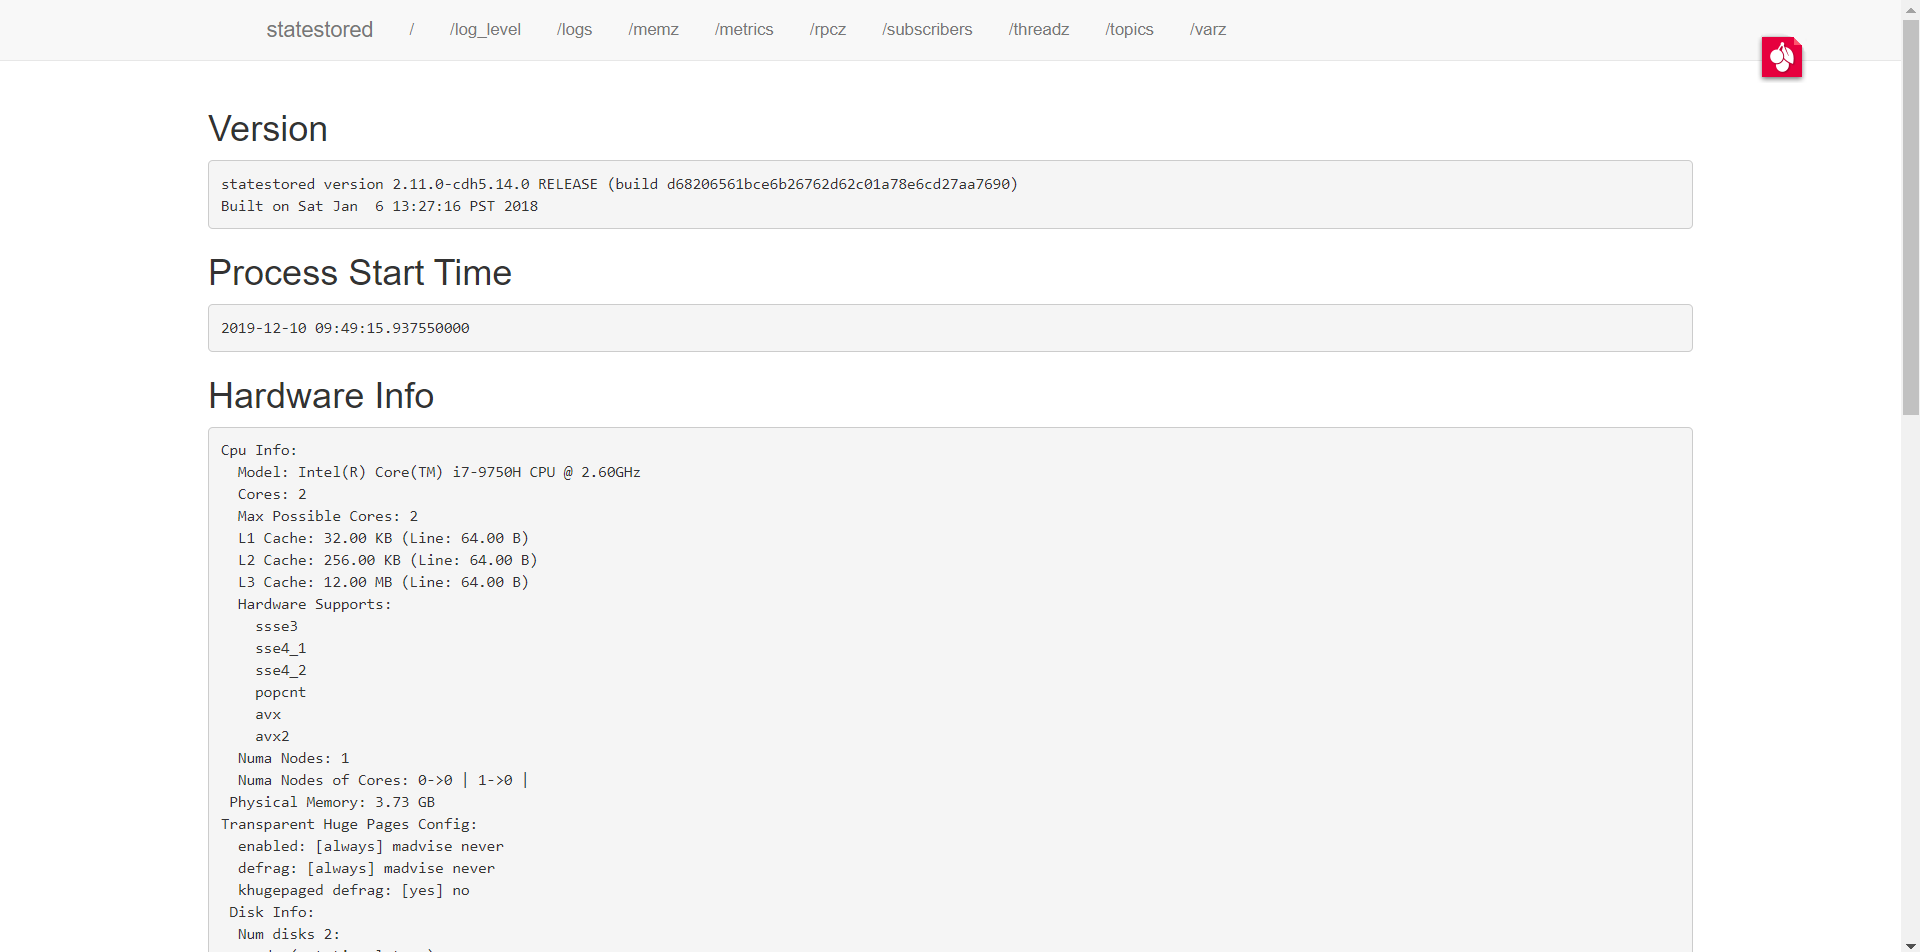Click the start time 2019-12-10 09:49:15 value
The image size is (1920, 952).
pyautogui.click(x=345, y=328)
